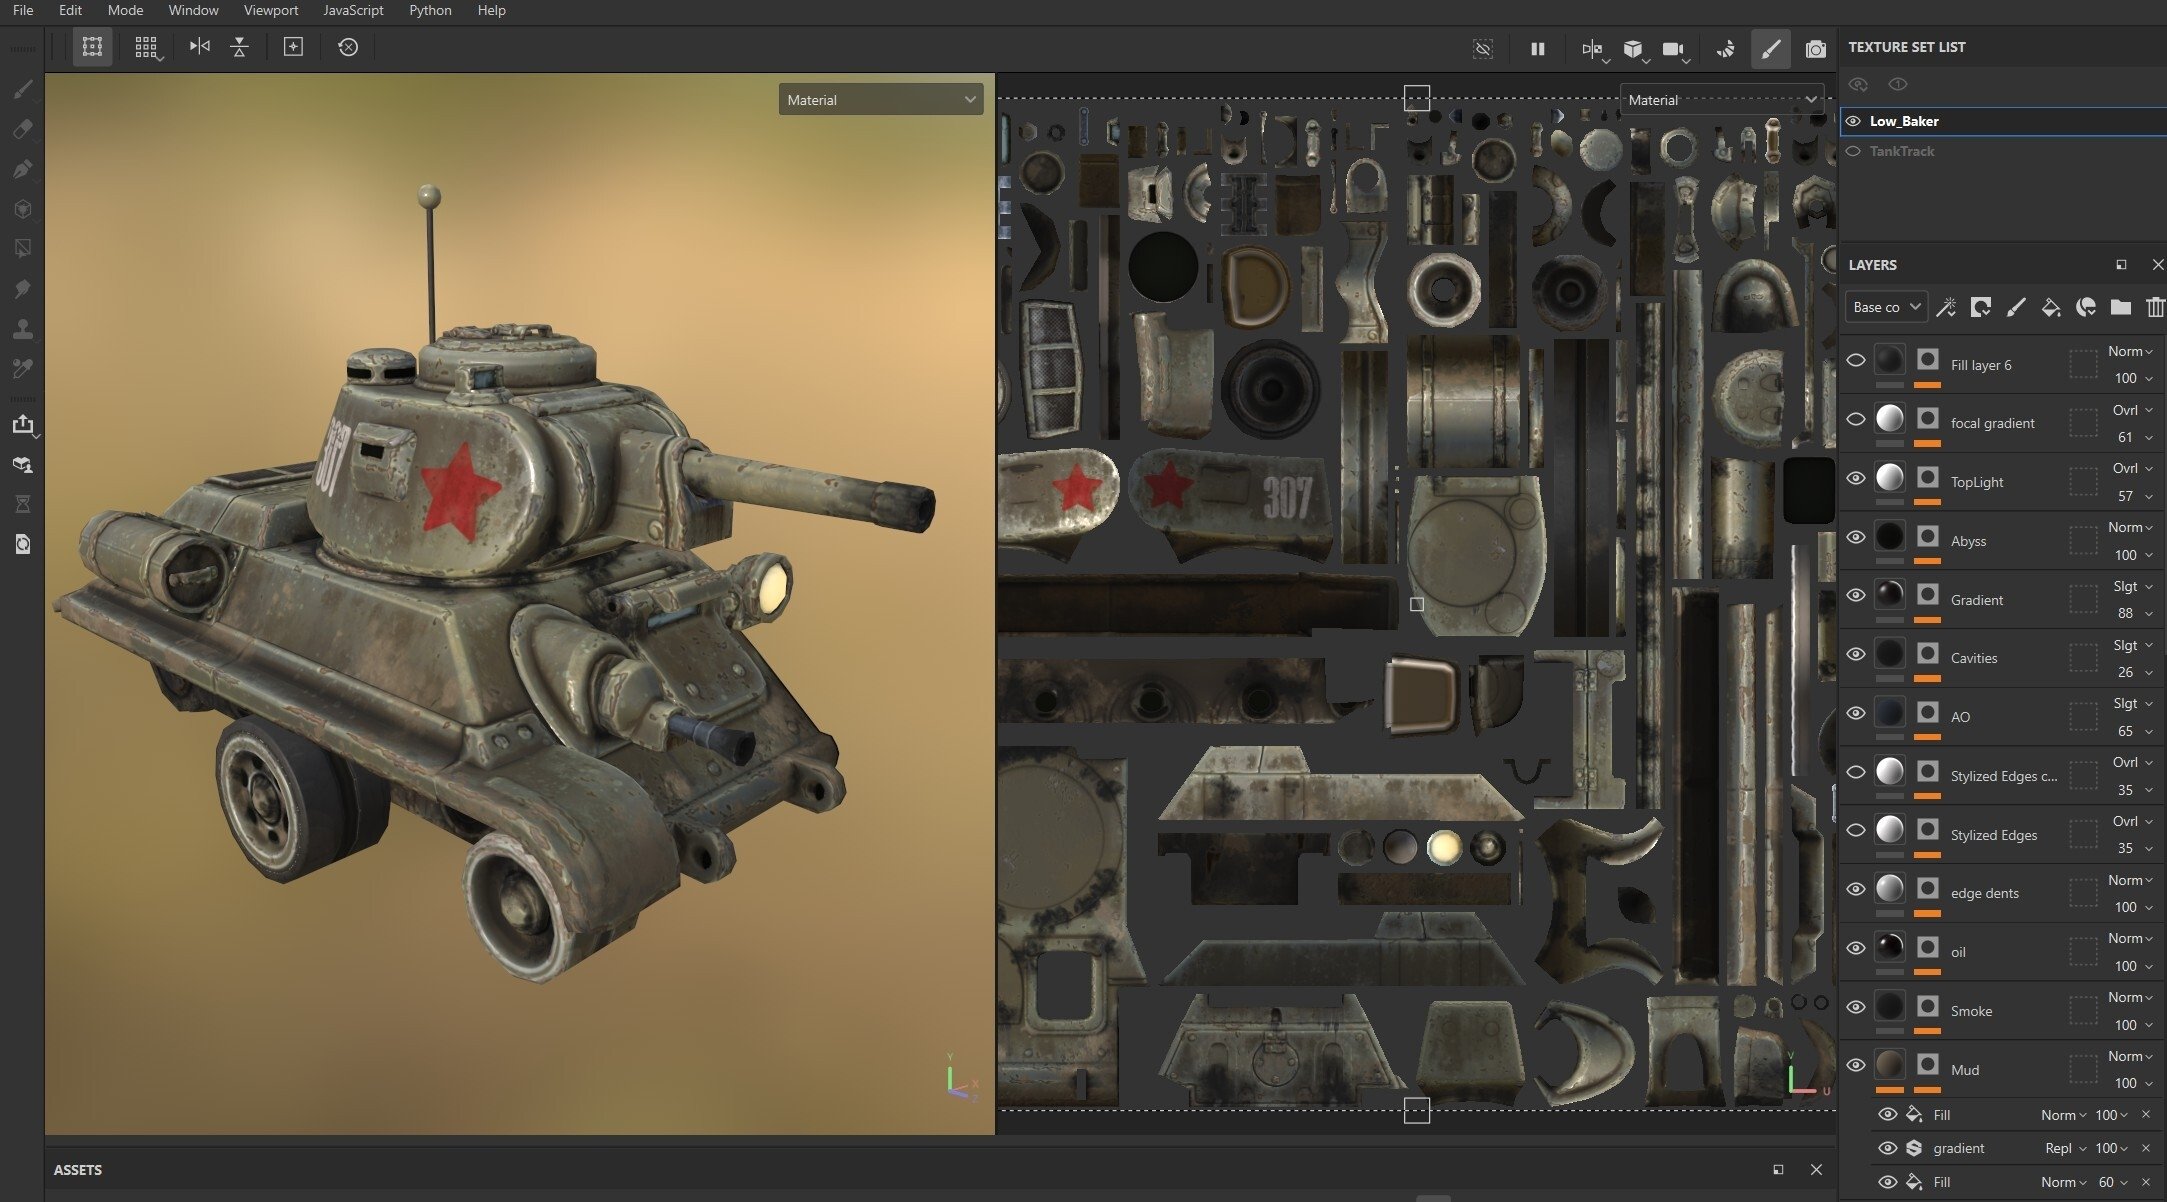Viewport: 2167px width, 1202px height.
Task: Select the Paint brush tool in left sidebar
Action: click(x=22, y=89)
